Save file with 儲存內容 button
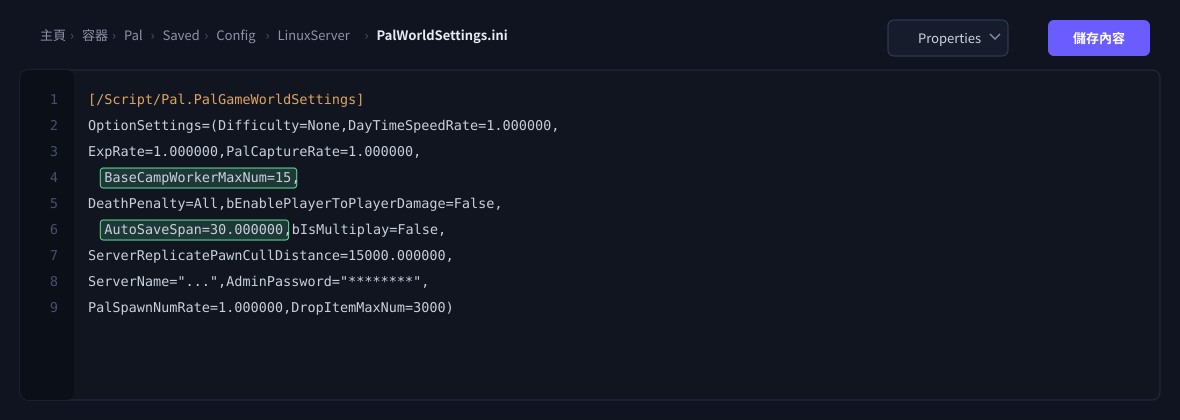 pos(1099,38)
